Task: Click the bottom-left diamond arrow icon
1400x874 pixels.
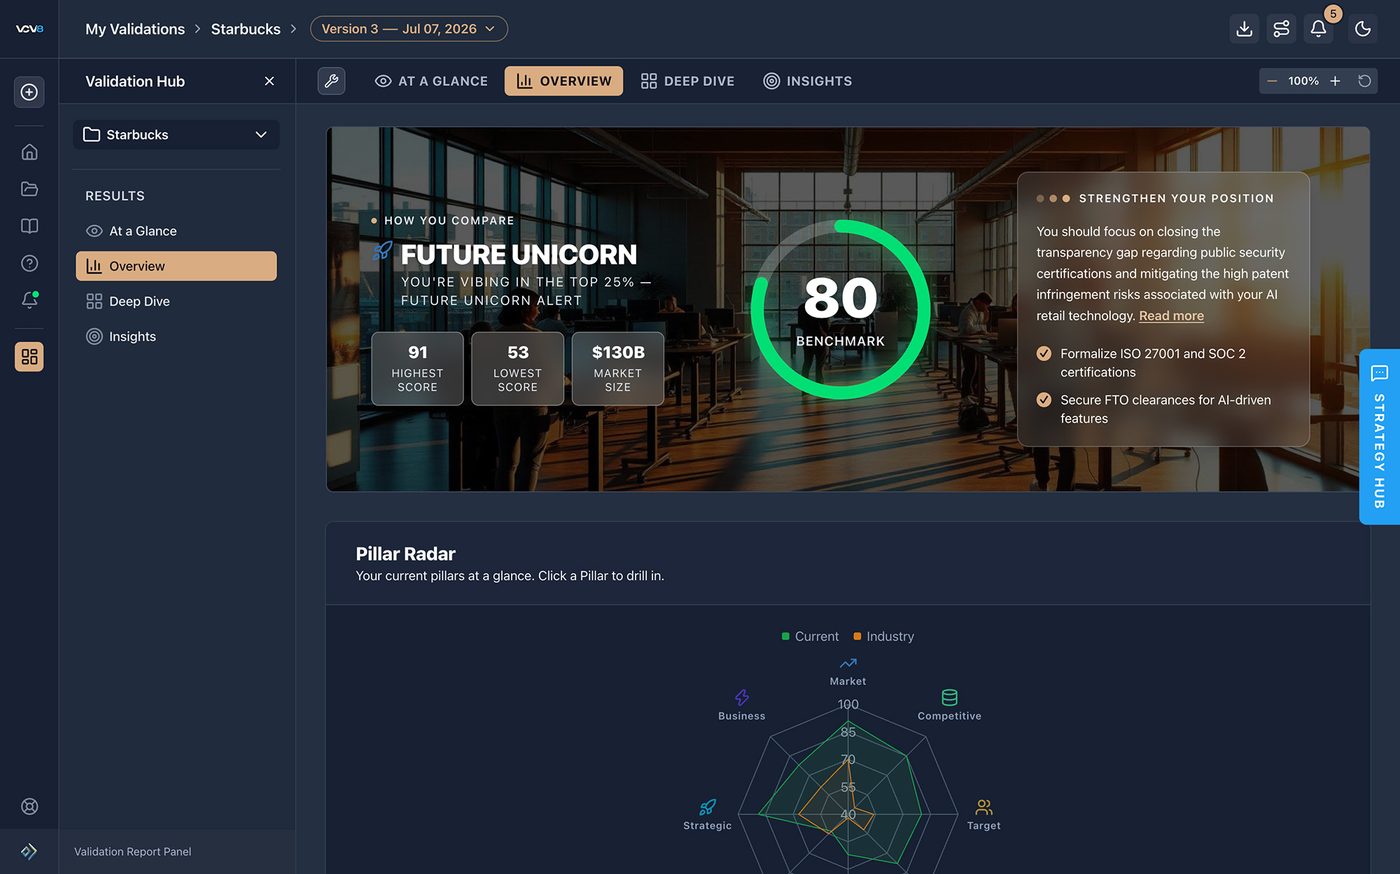Action: pos(29,851)
